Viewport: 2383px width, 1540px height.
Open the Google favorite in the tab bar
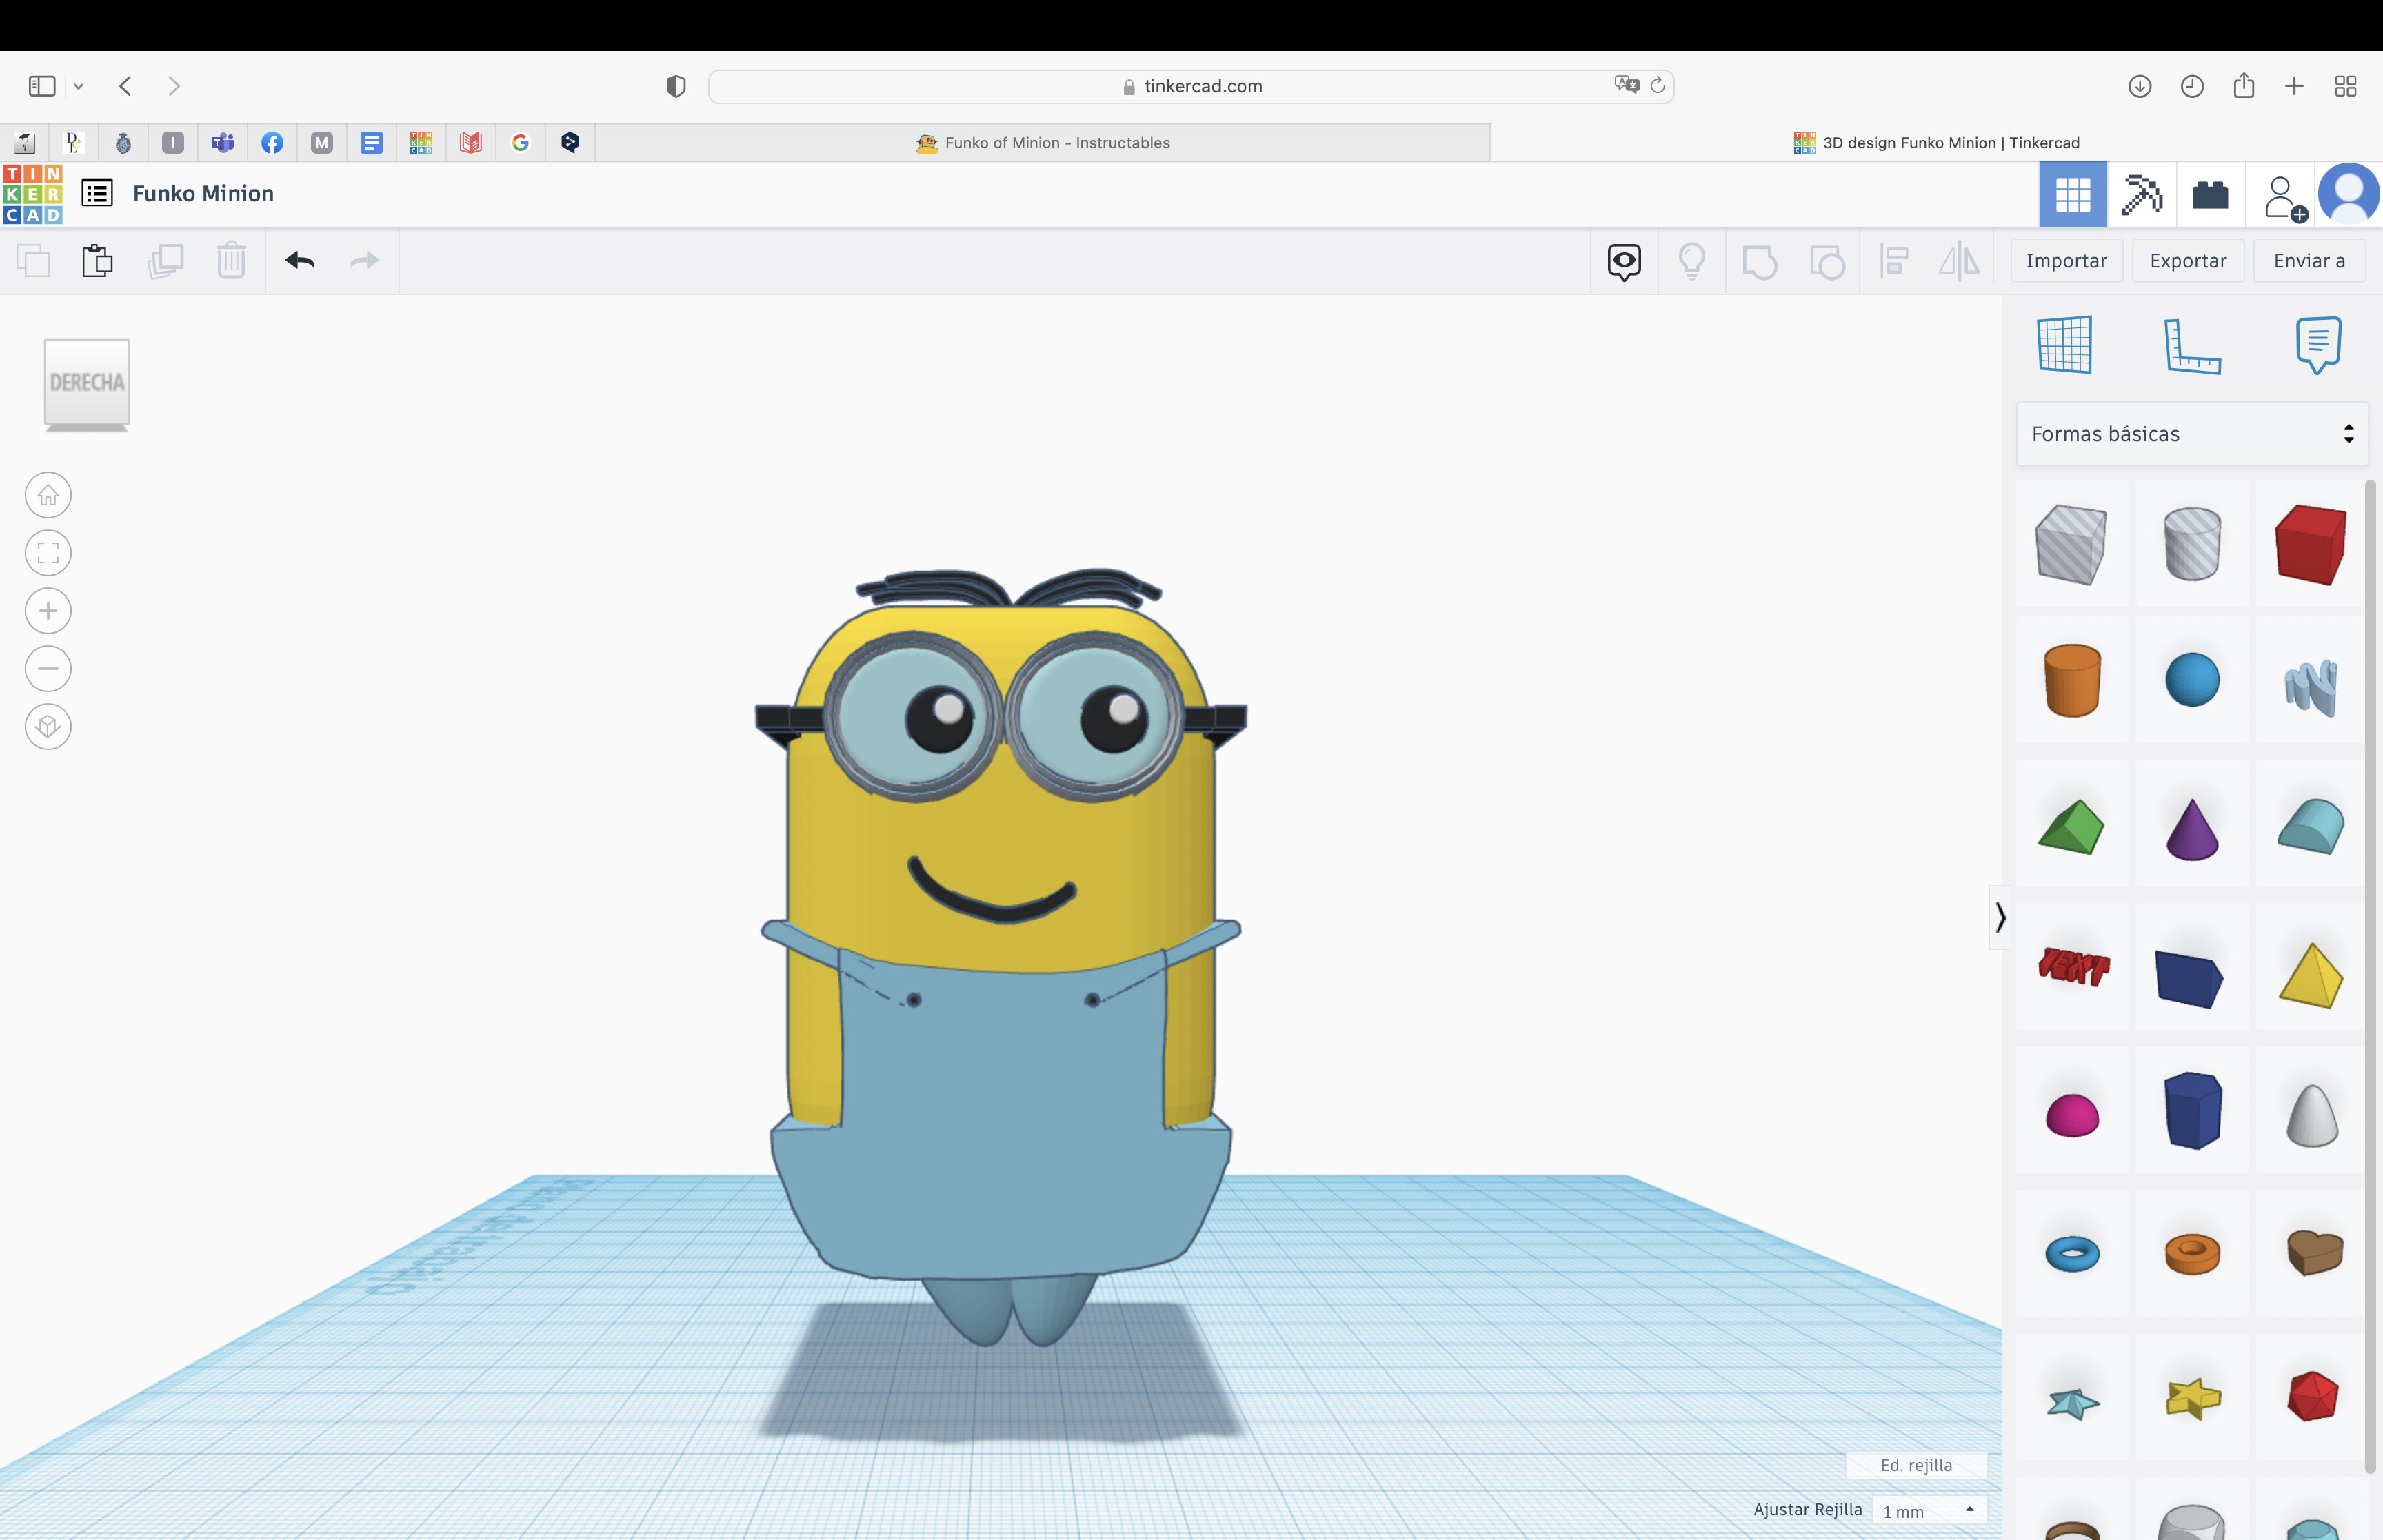click(520, 143)
